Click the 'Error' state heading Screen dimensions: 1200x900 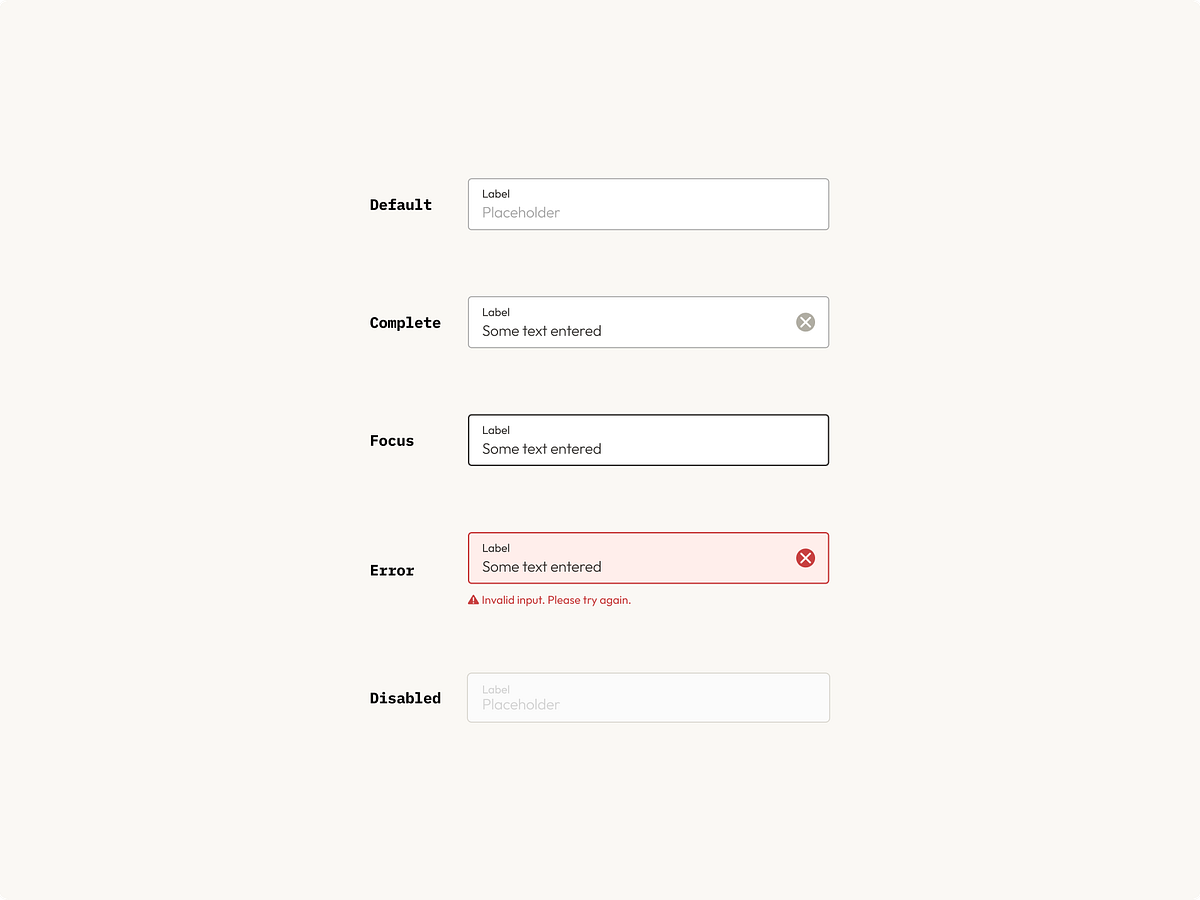[391, 570]
